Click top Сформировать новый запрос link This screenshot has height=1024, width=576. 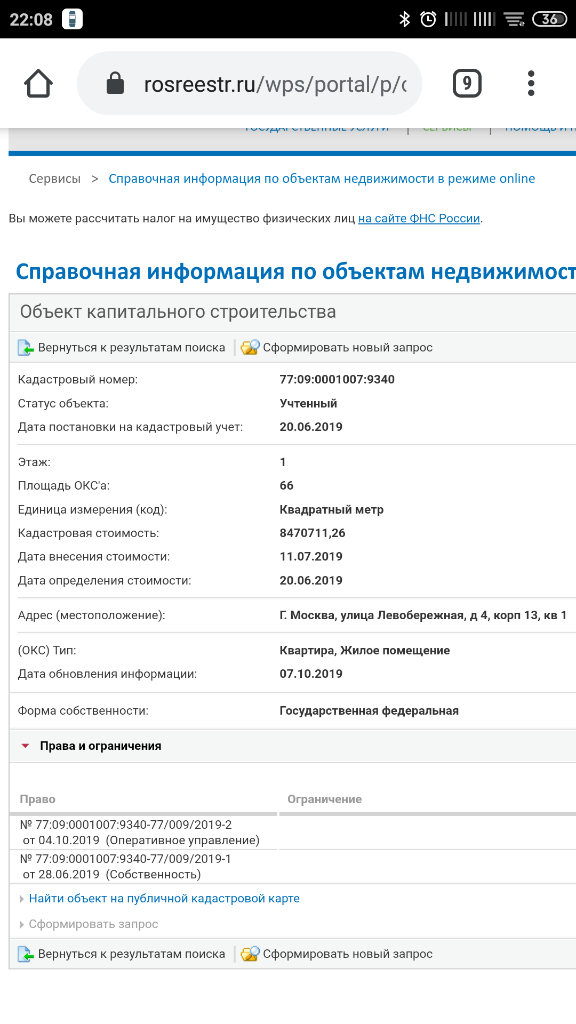click(x=347, y=347)
